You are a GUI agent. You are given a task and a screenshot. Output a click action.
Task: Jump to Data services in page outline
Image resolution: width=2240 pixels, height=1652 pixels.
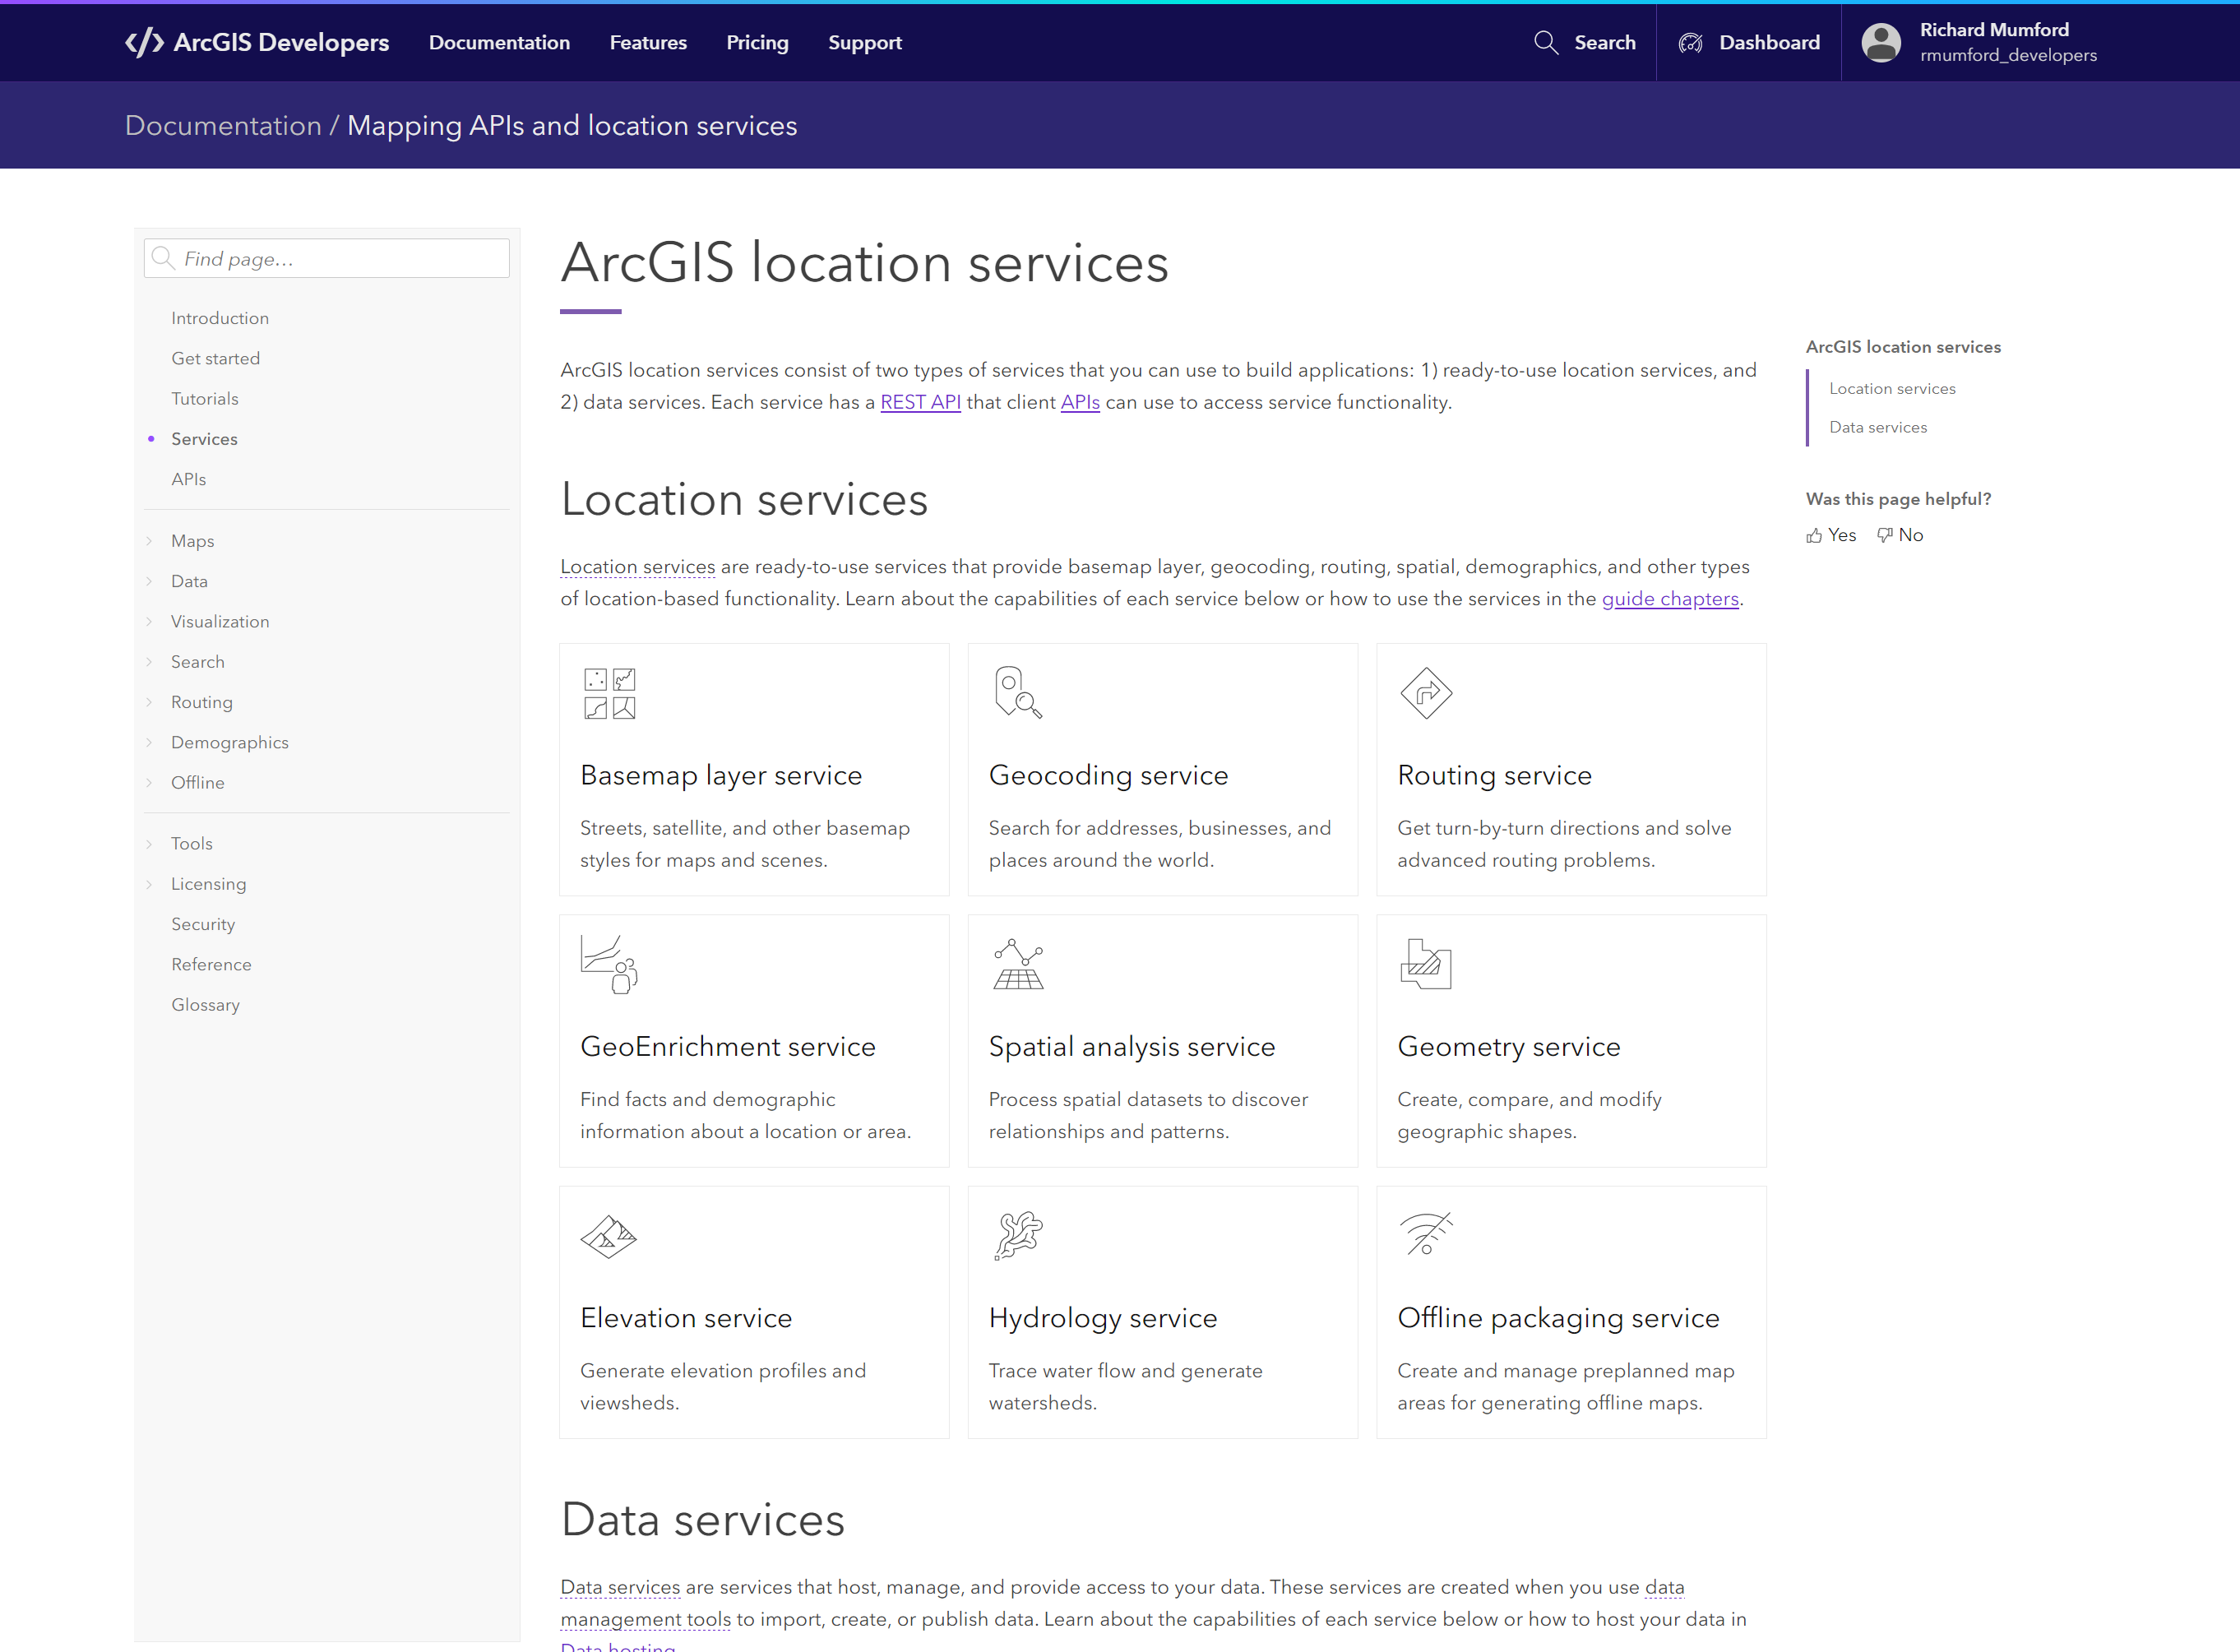[x=1878, y=427]
